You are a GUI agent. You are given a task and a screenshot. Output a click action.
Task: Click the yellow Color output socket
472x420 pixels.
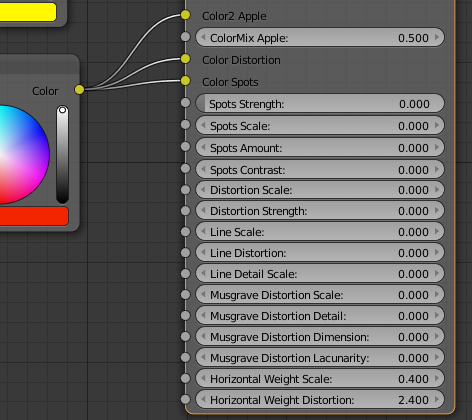tap(79, 89)
